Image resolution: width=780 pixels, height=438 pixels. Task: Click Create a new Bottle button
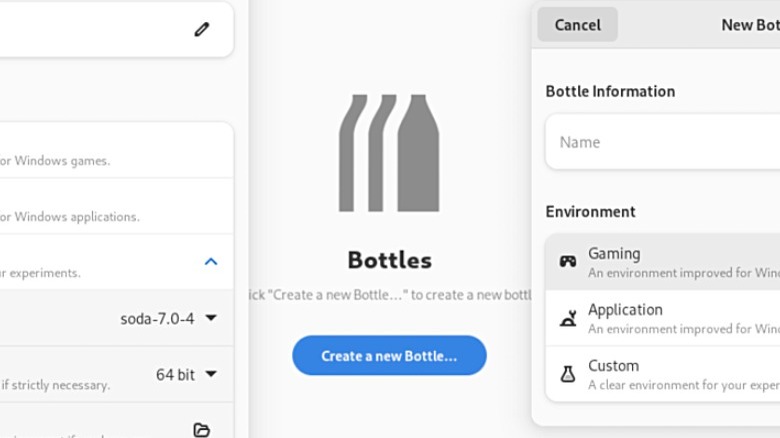(x=389, y=356)
